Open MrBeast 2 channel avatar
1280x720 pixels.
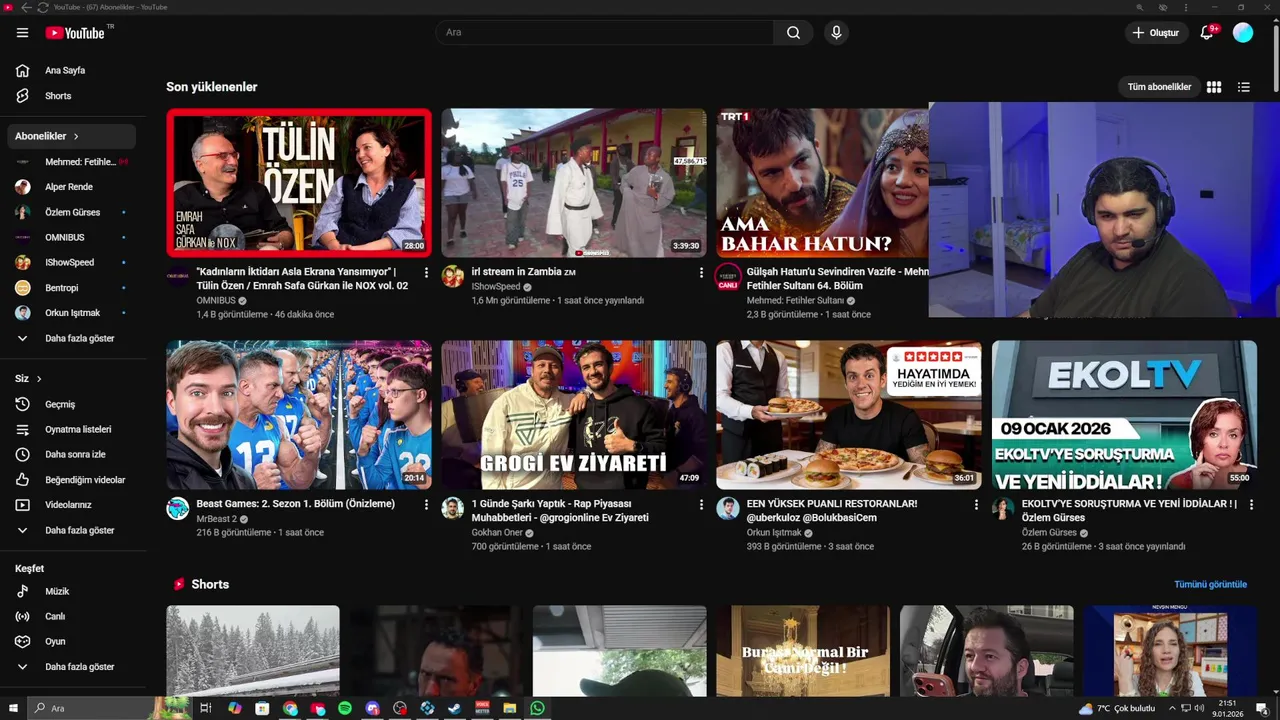[x=178, y=508]
